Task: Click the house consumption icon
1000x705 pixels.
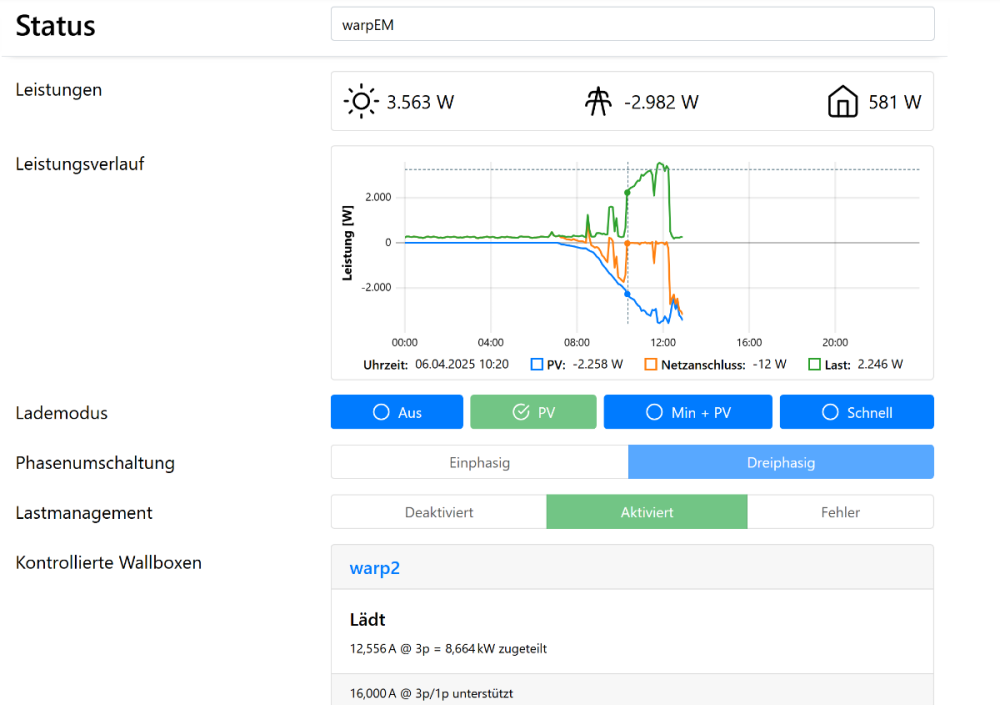Action: click(x=844, y=102)
